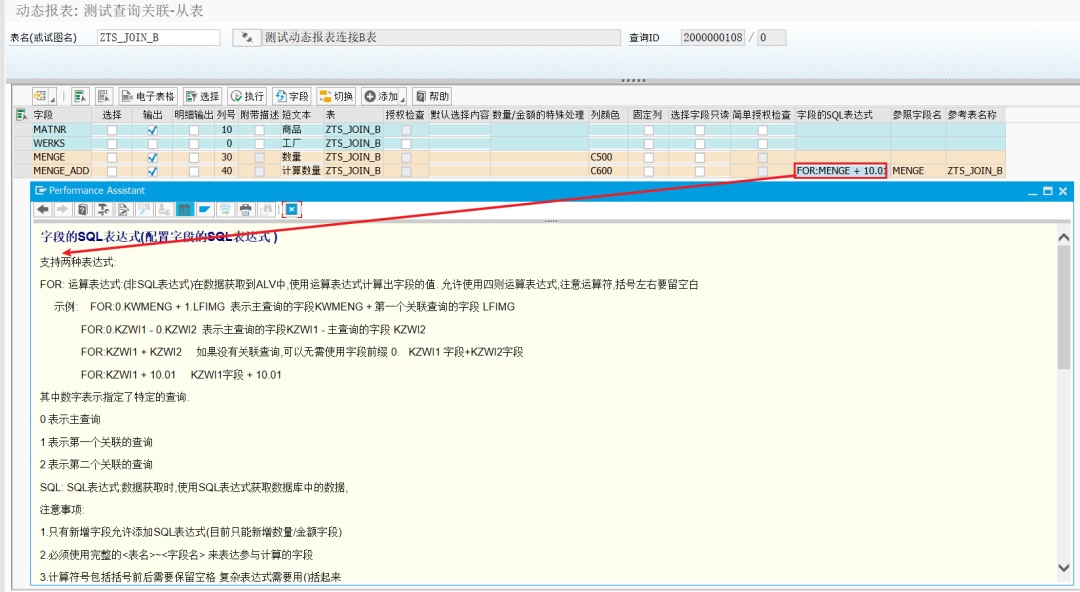Close help via blue X toolbar icon
The image size is (1080, 592).
pyautogui.click(x=292, y=210)
